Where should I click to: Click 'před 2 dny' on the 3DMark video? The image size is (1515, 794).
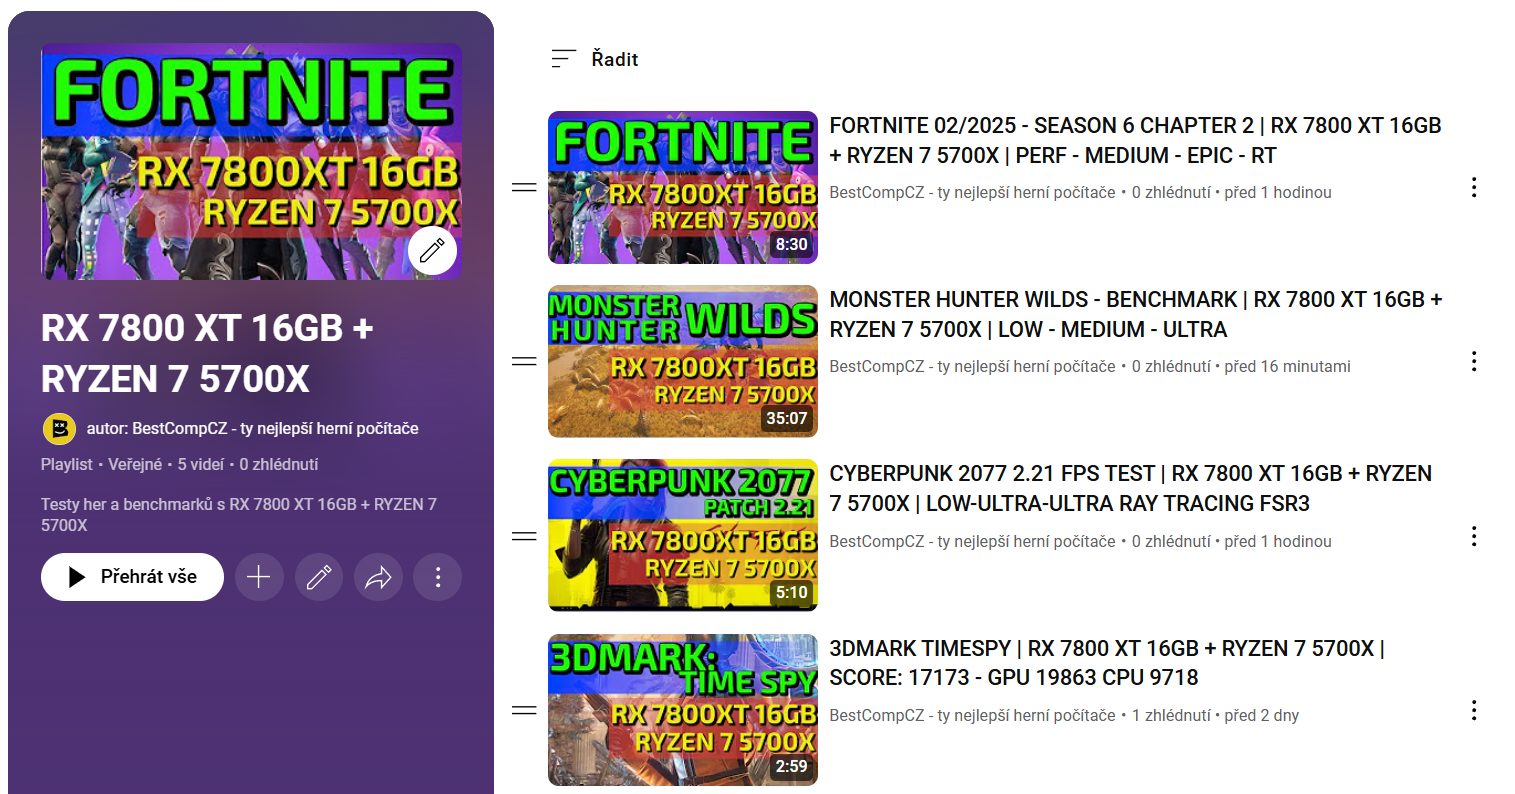click(x=1262, y=715)
